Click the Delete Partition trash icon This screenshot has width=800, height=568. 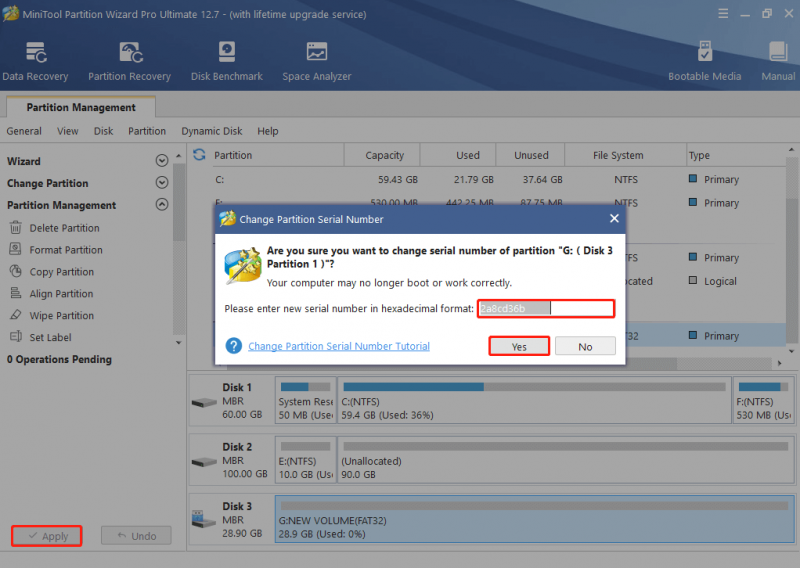point(16,228)
